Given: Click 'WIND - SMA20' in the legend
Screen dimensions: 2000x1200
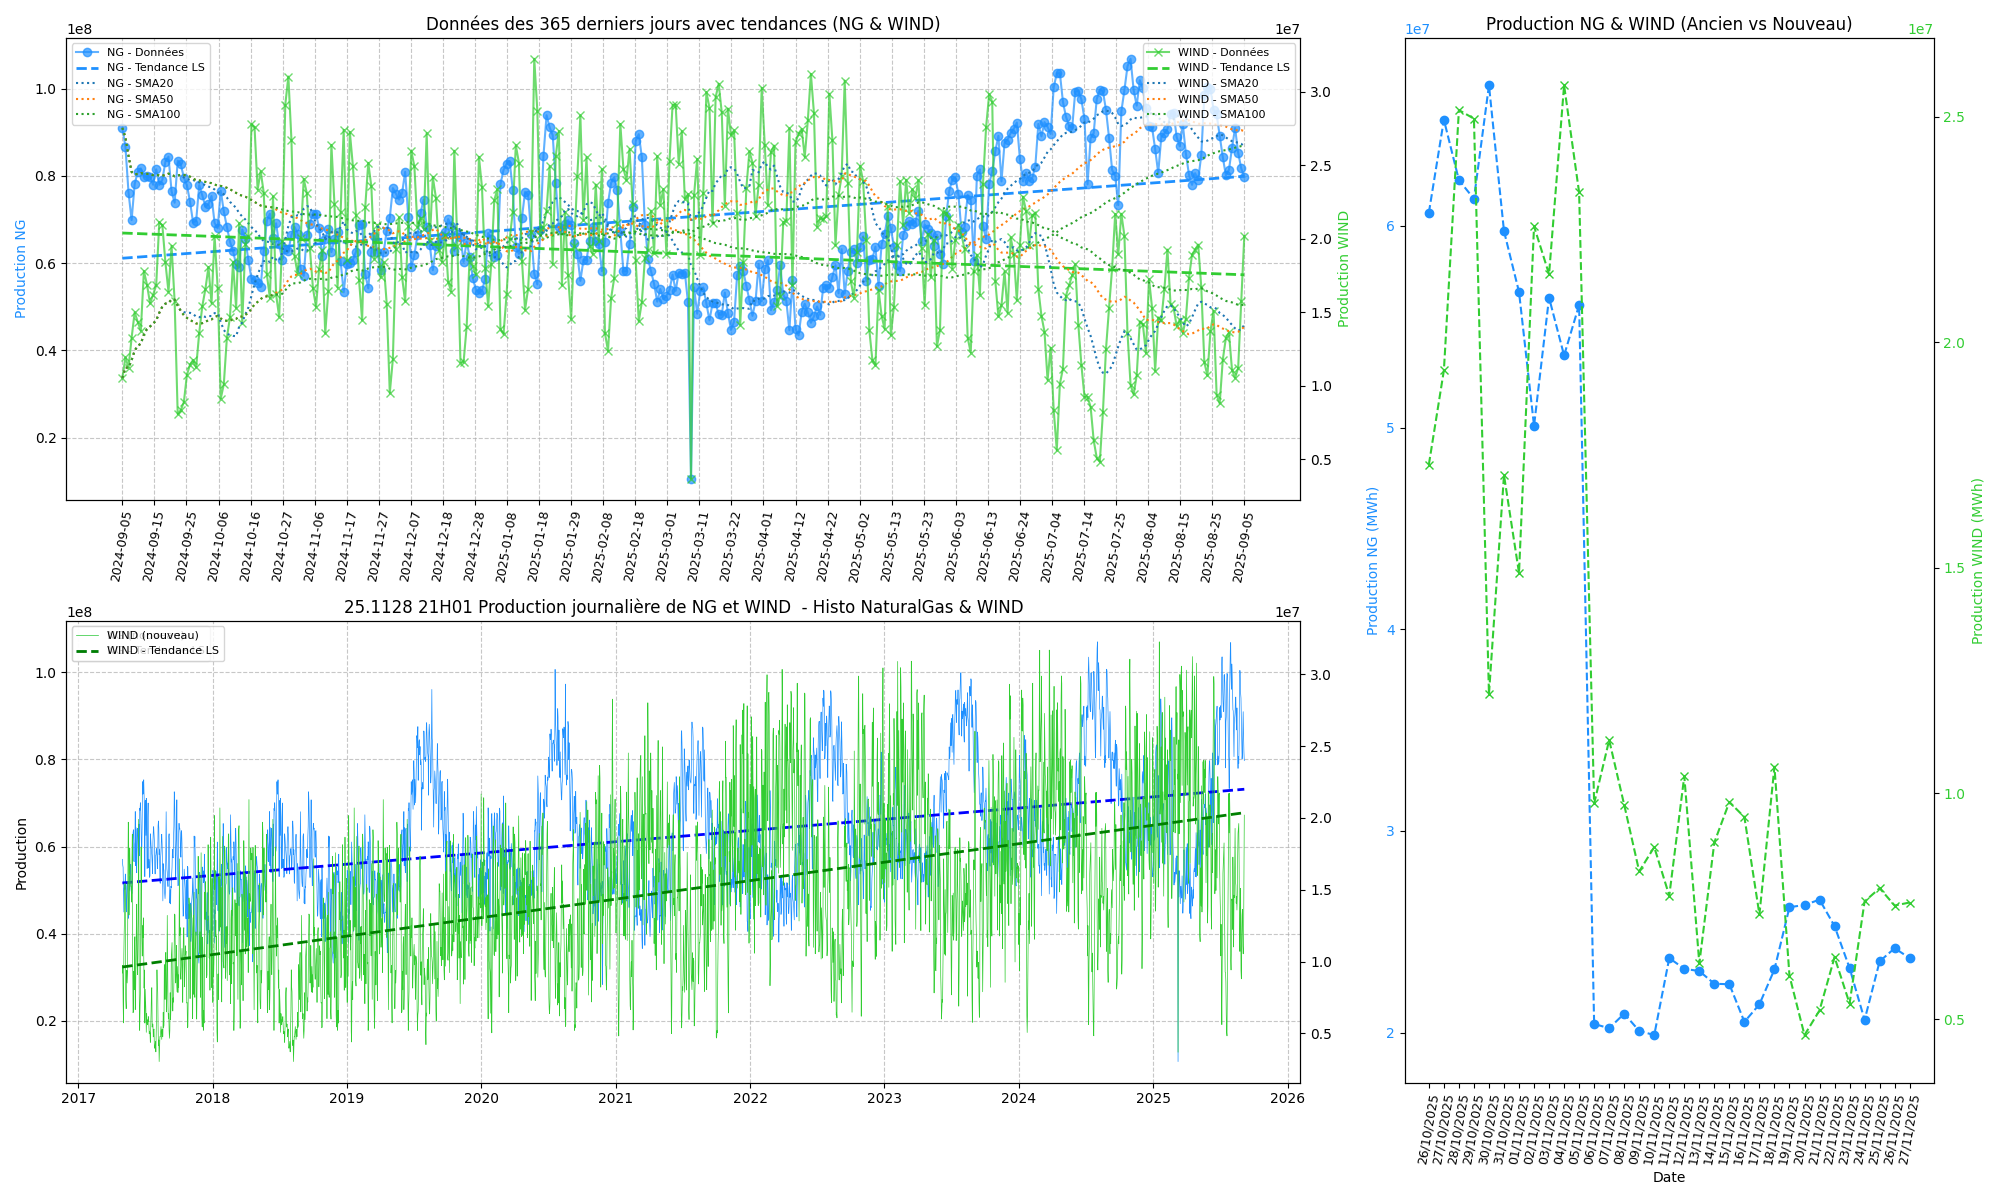Looking at the screenshot, I should pyautogui.click(x=1218, y=84).
